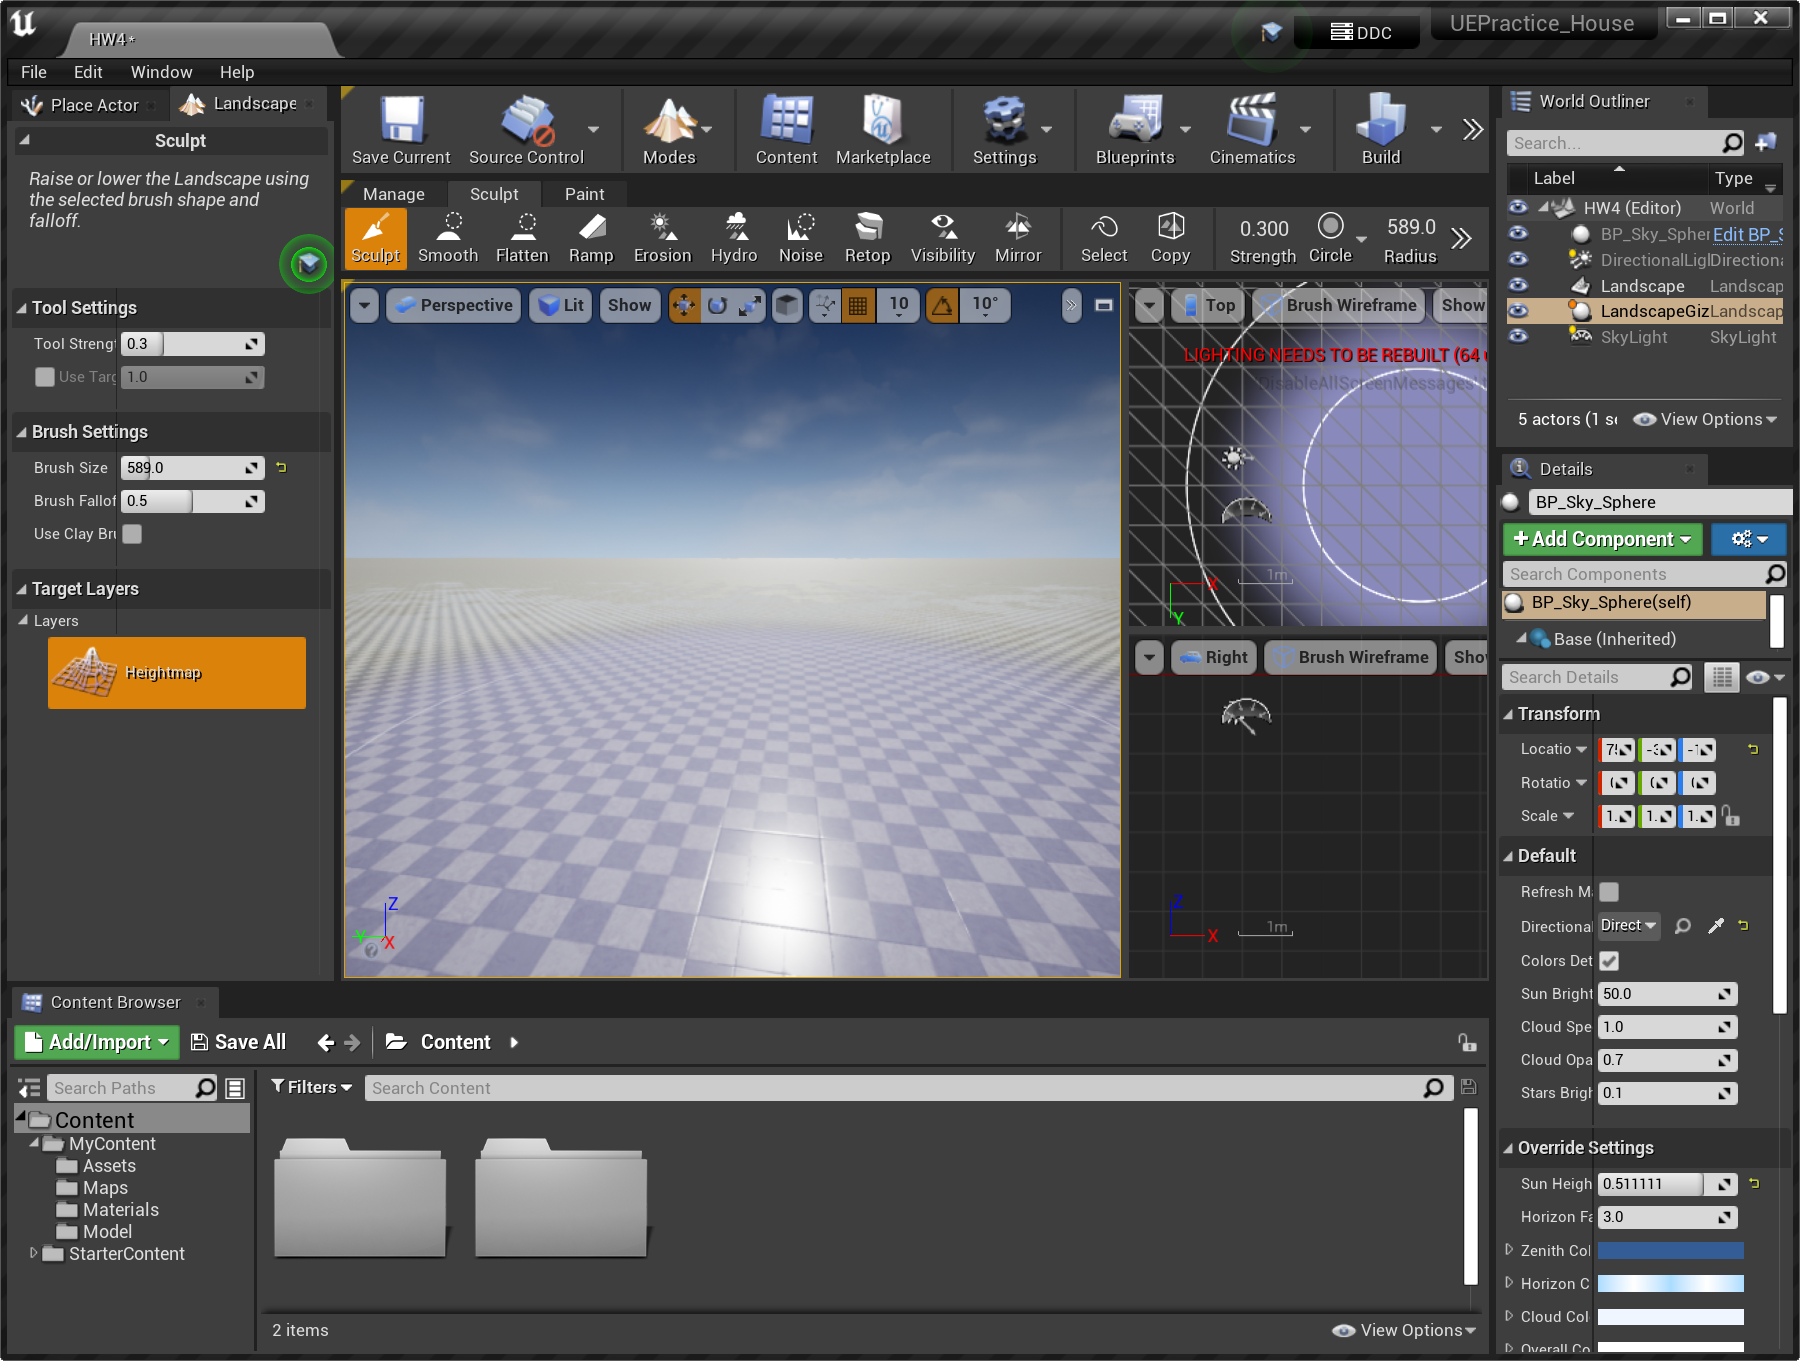Switch to the Manage landscape tab
Screen dimensions: 1800x1361
(x=394, y=194)
